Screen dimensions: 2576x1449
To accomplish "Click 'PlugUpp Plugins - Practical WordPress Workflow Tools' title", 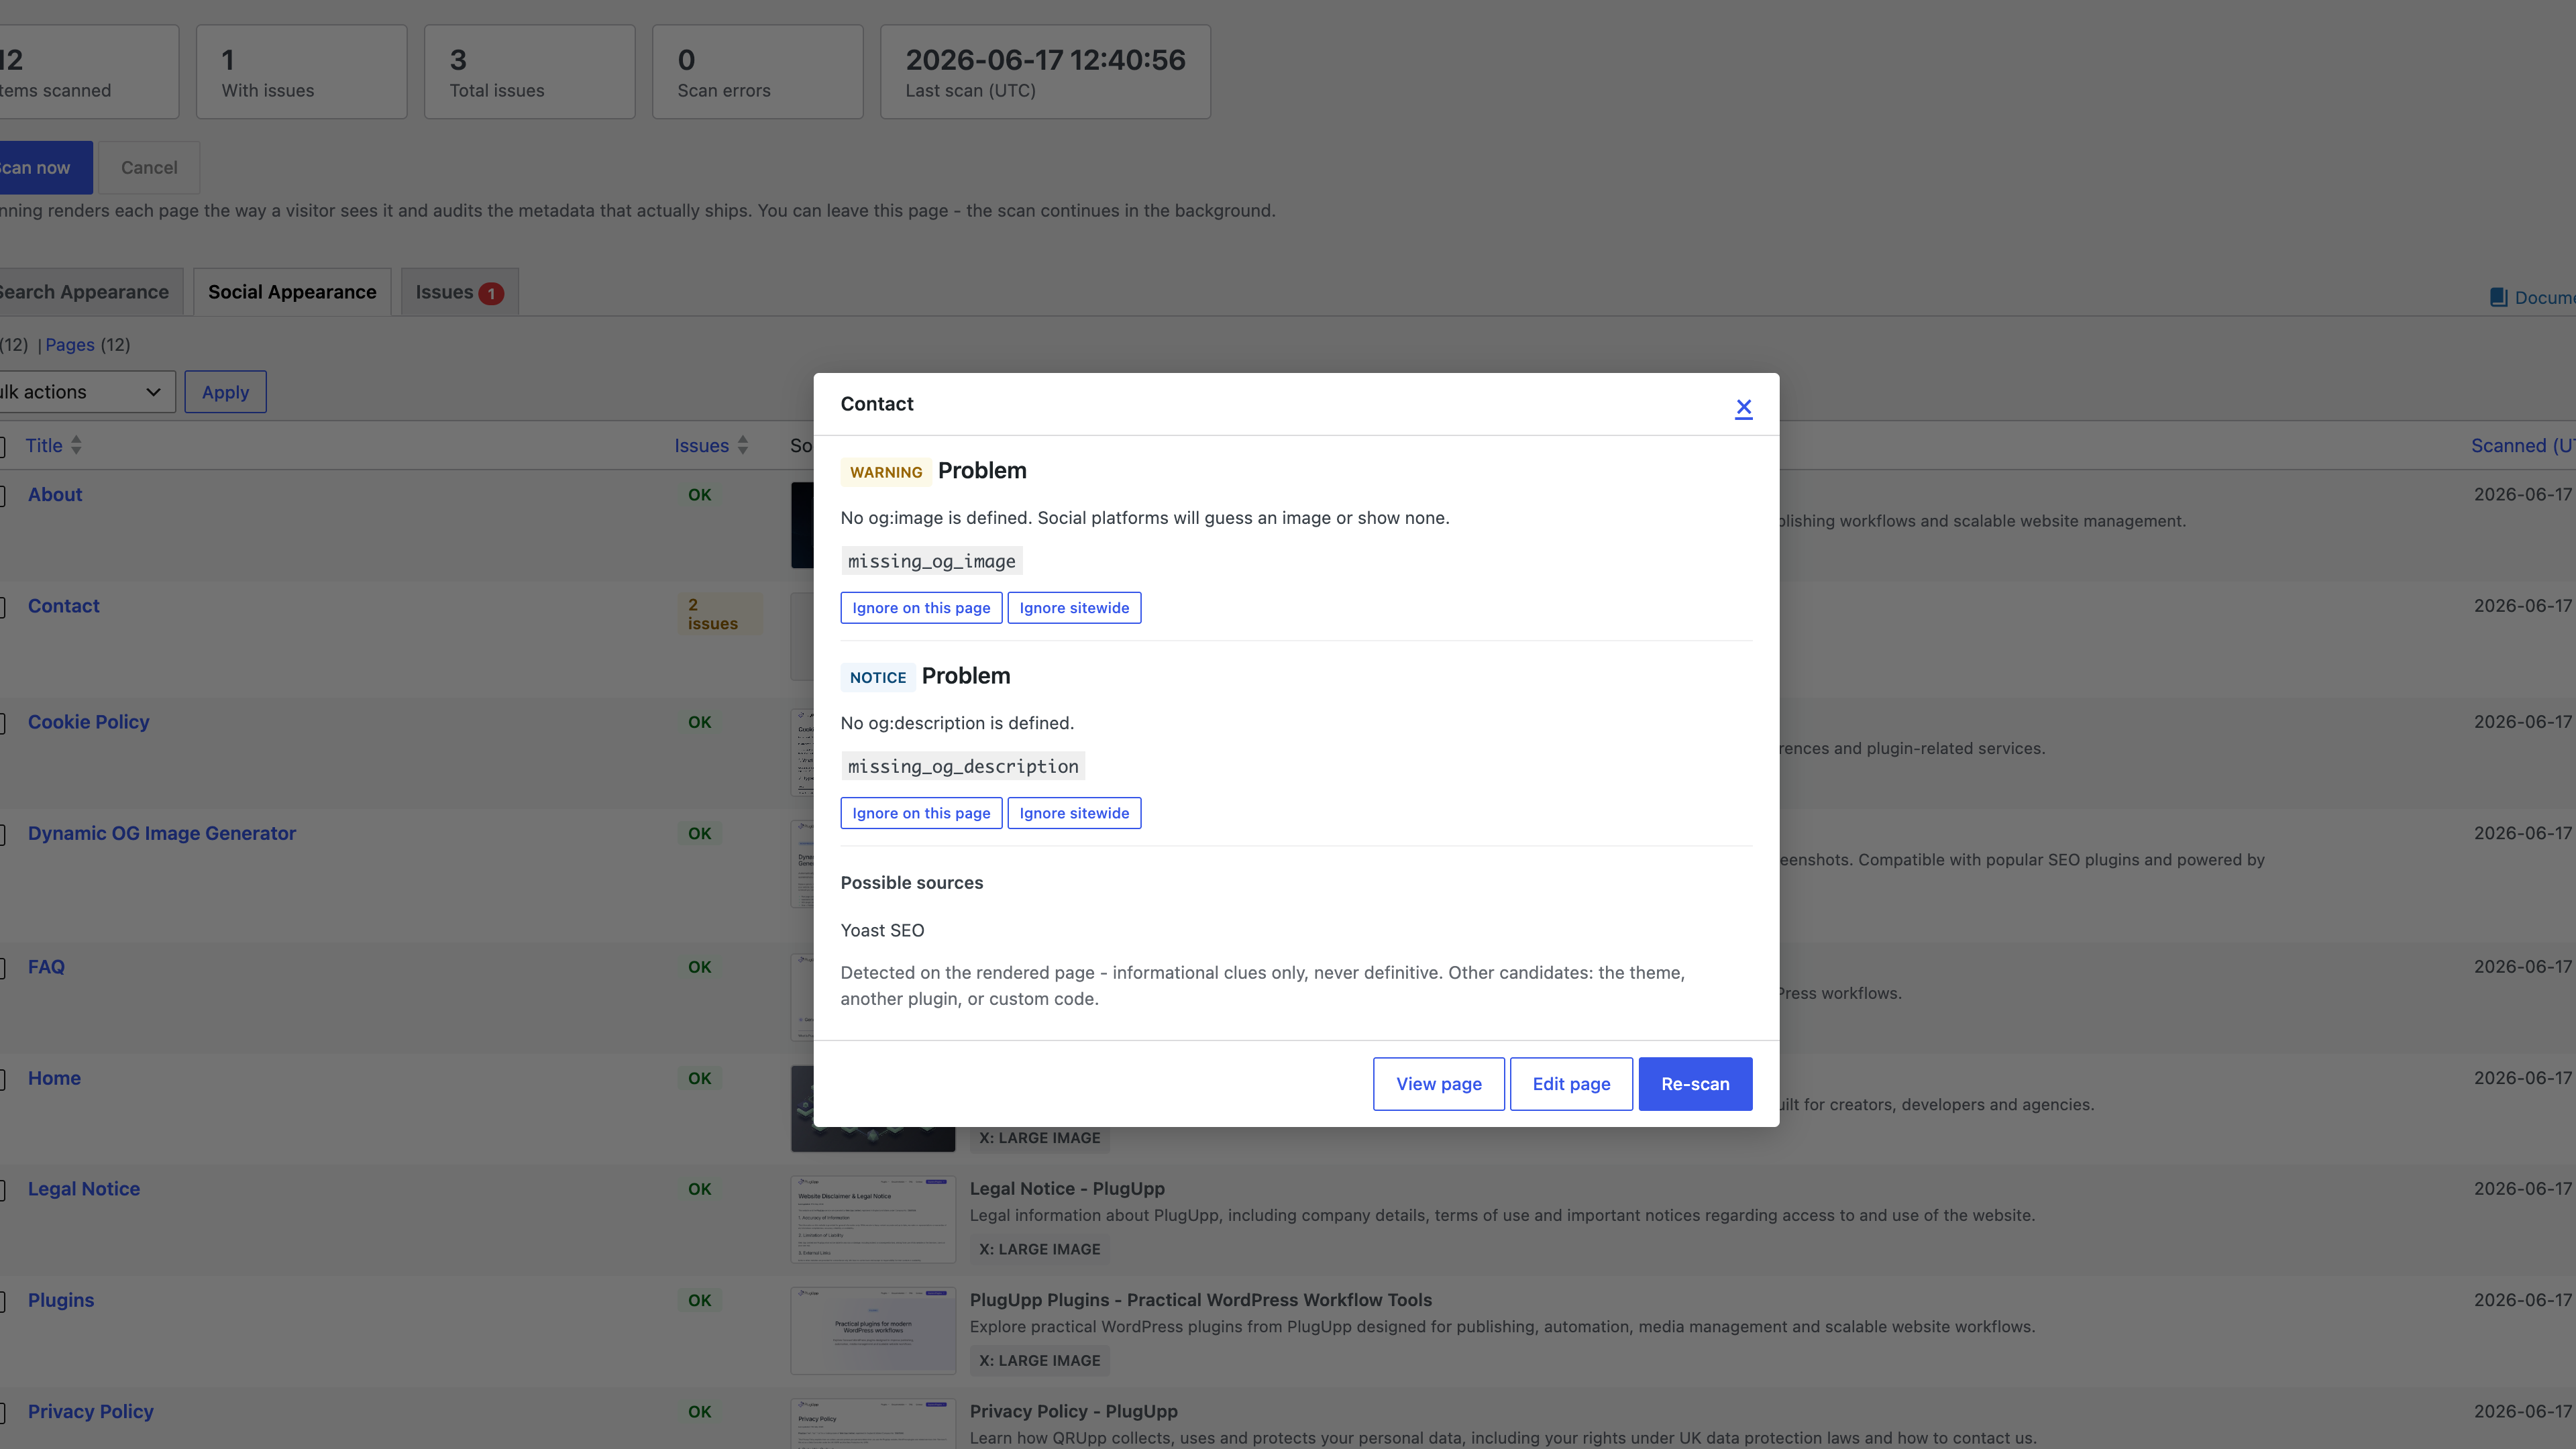I will pos(1200,1300).
